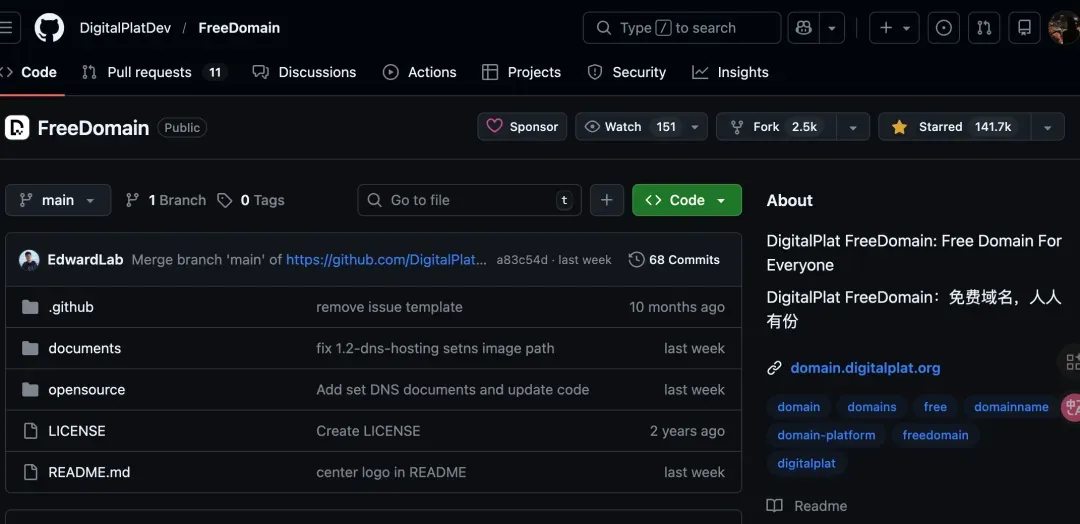1080x524 pixels.
Task: Open the LICENSE file
Action: click(77, 431)
